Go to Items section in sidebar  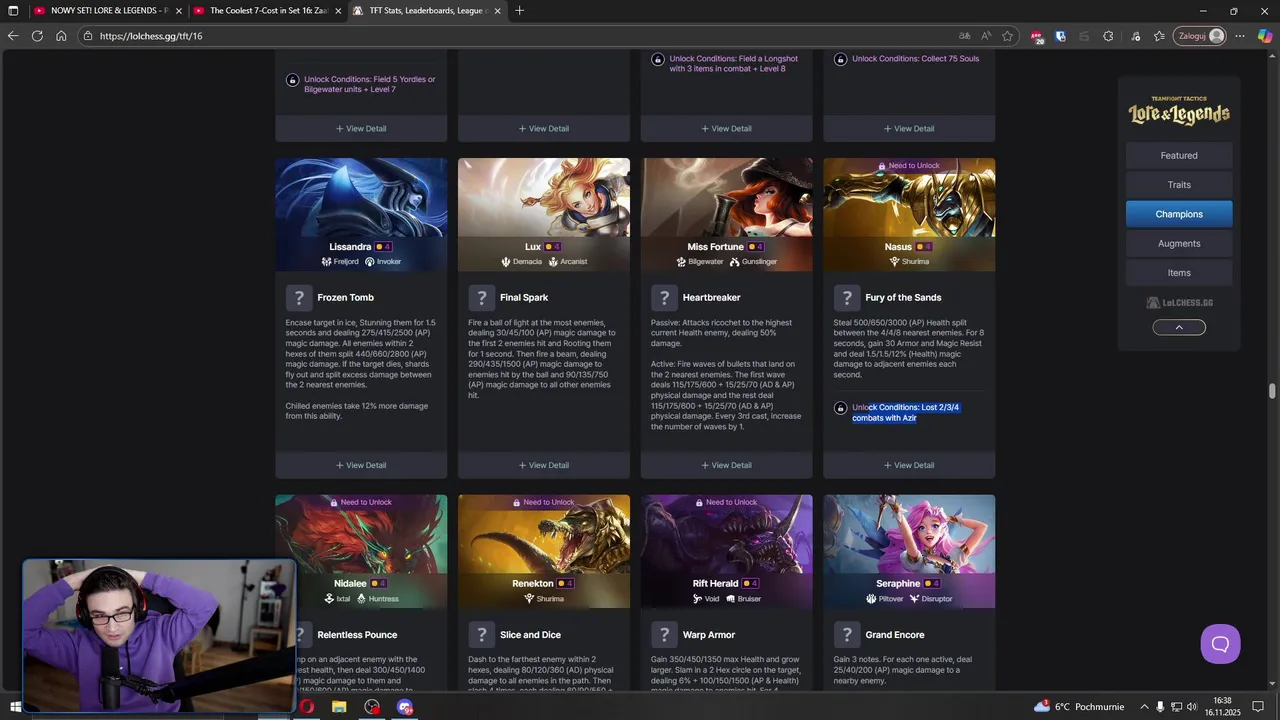coord(1179,273)
